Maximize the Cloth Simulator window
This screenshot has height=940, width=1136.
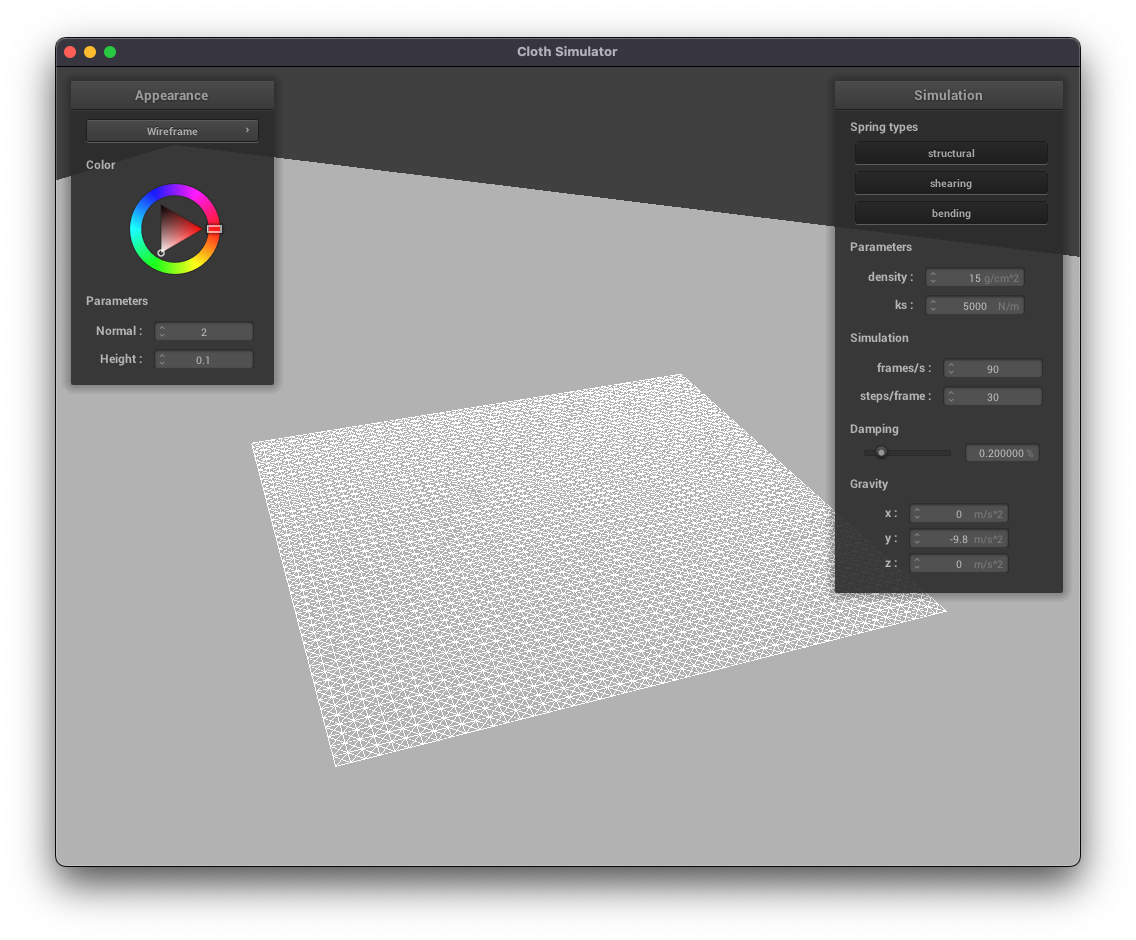110,52
